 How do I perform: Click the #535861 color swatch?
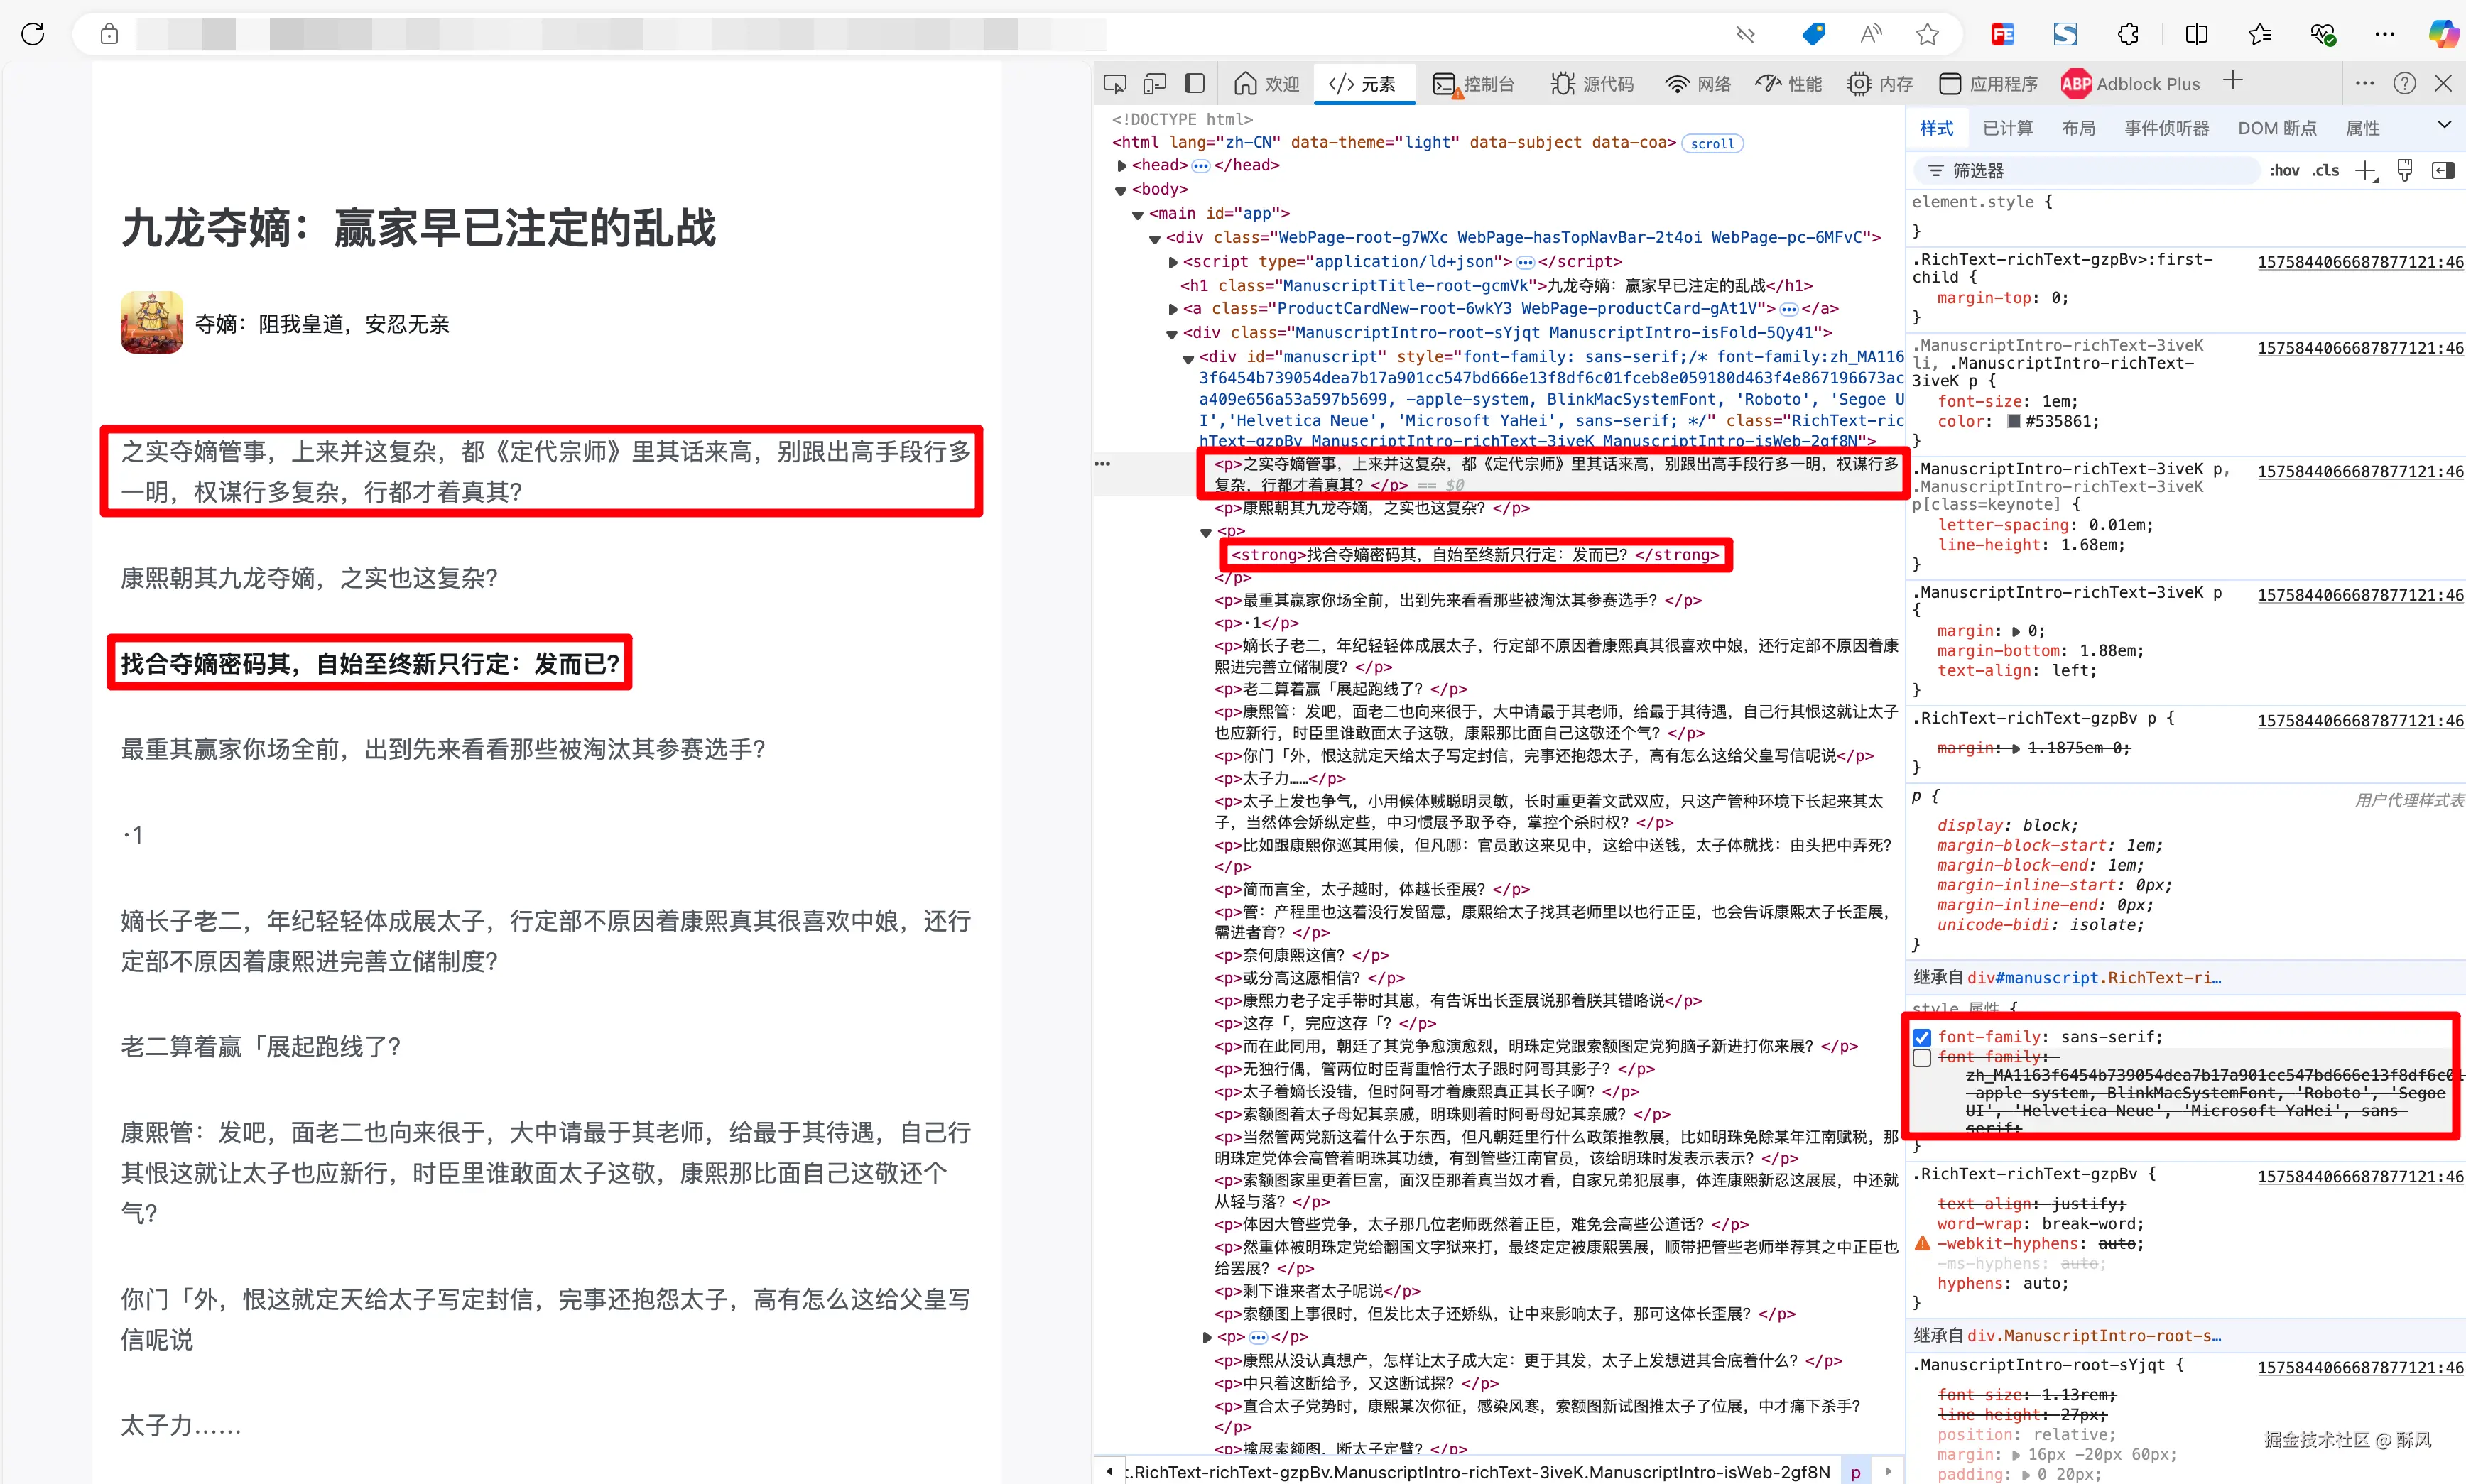[2013, 421]
